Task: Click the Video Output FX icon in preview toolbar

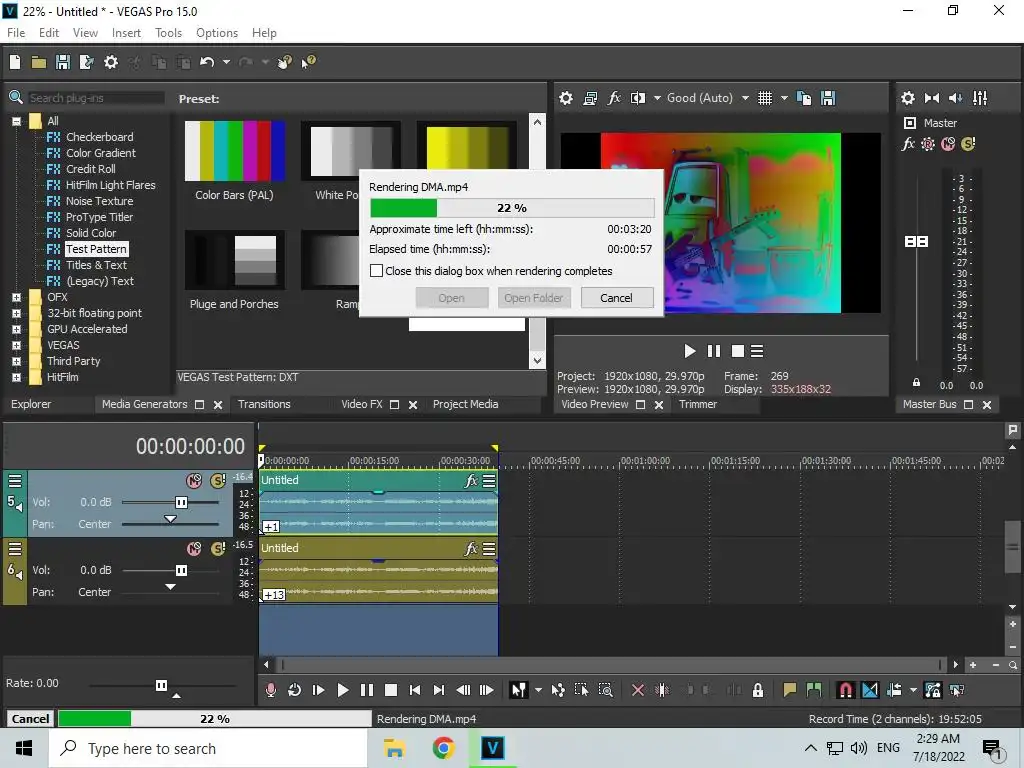Action: [x=614, y=98]
